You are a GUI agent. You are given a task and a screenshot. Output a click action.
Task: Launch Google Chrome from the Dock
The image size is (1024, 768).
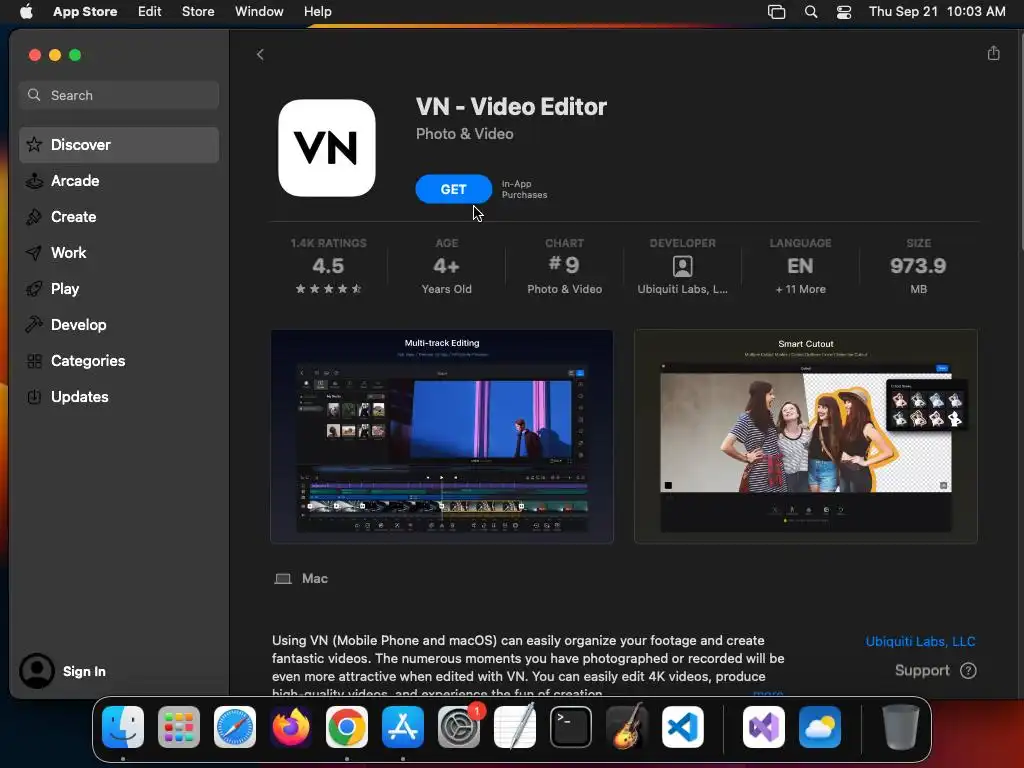click(x=347, y=727)
